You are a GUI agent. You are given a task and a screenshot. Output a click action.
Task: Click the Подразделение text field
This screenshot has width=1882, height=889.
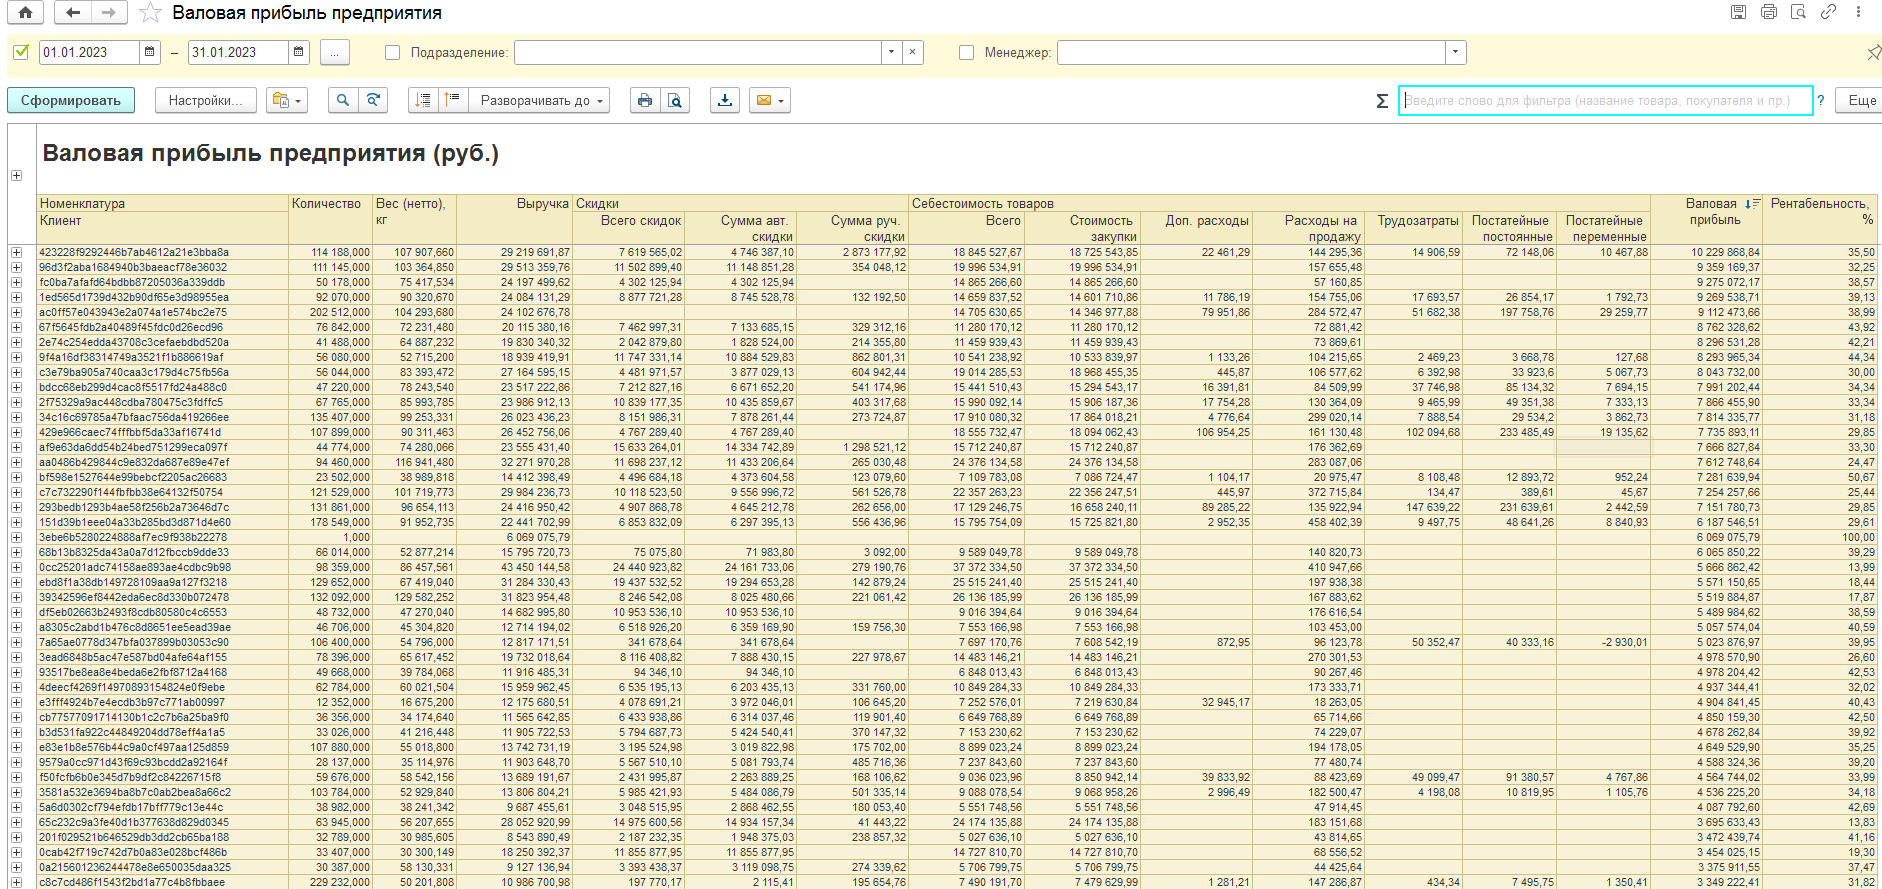(698, 52)
